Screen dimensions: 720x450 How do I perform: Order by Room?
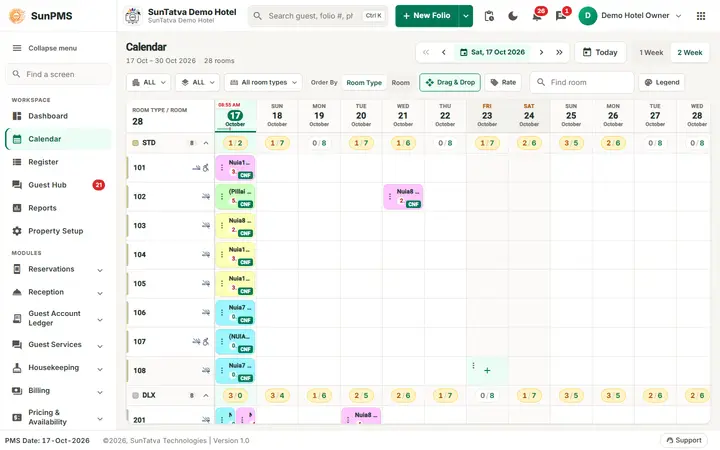click(x=400, y=83)
